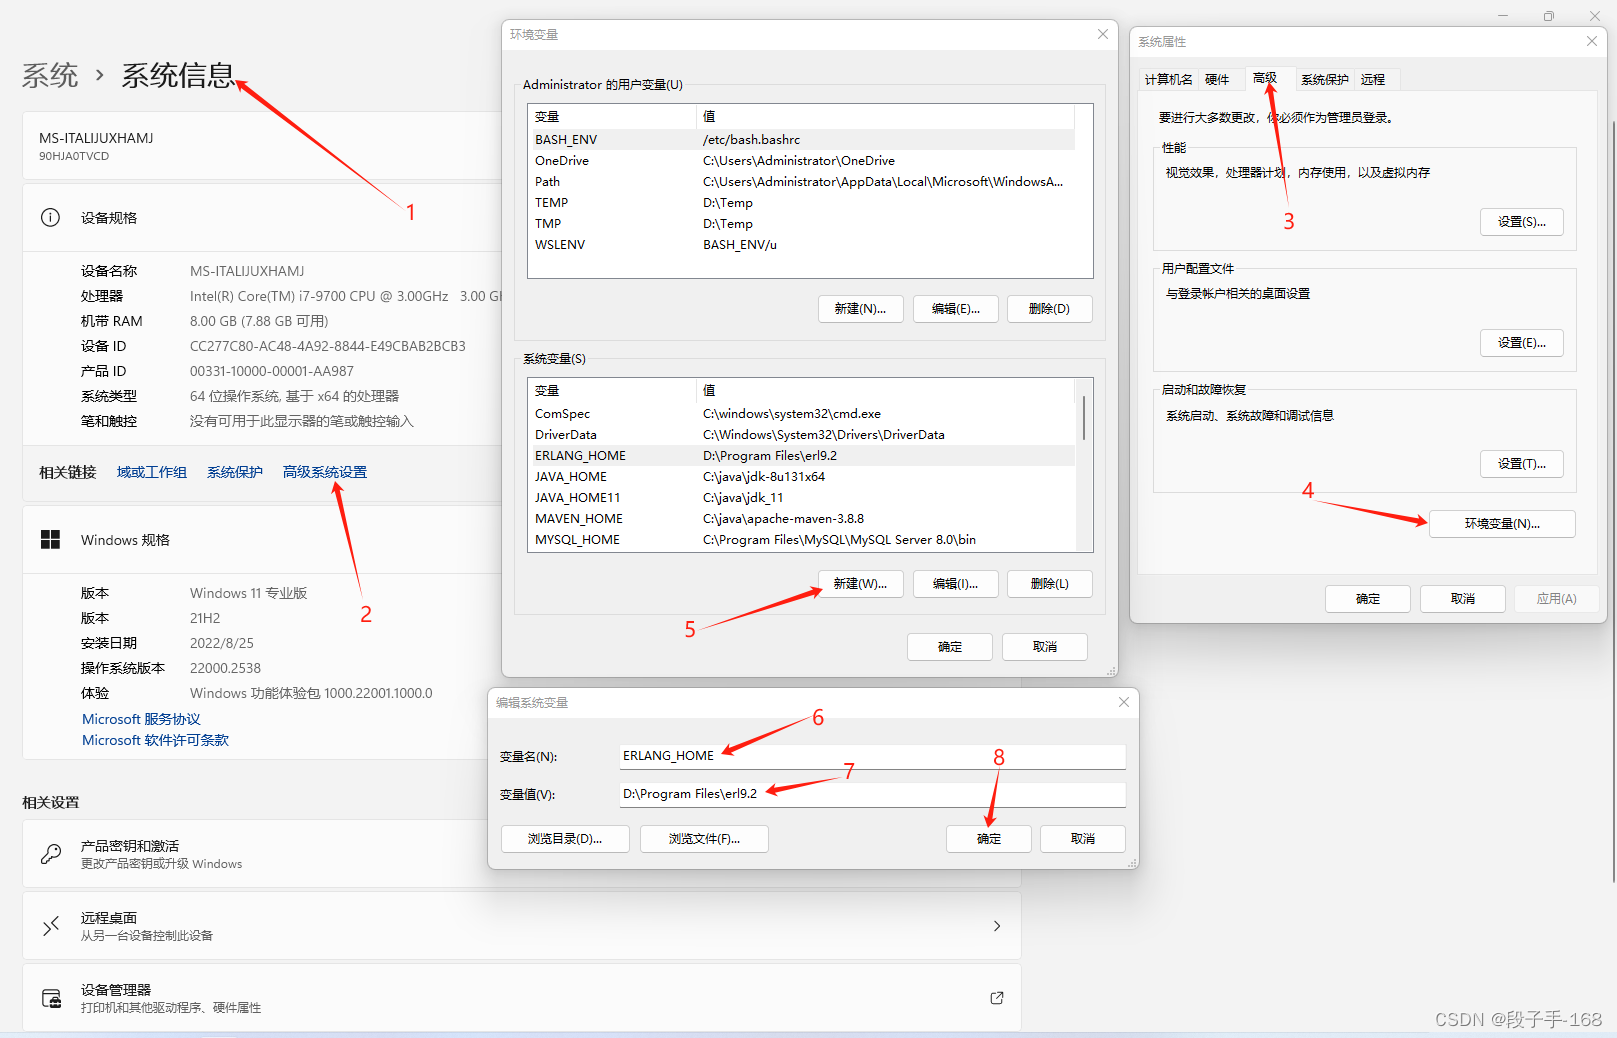This screenshot has height=1038, width=1617.
Task: Click 确定 in 环境变量 dialog
Action: click(949, 647)
